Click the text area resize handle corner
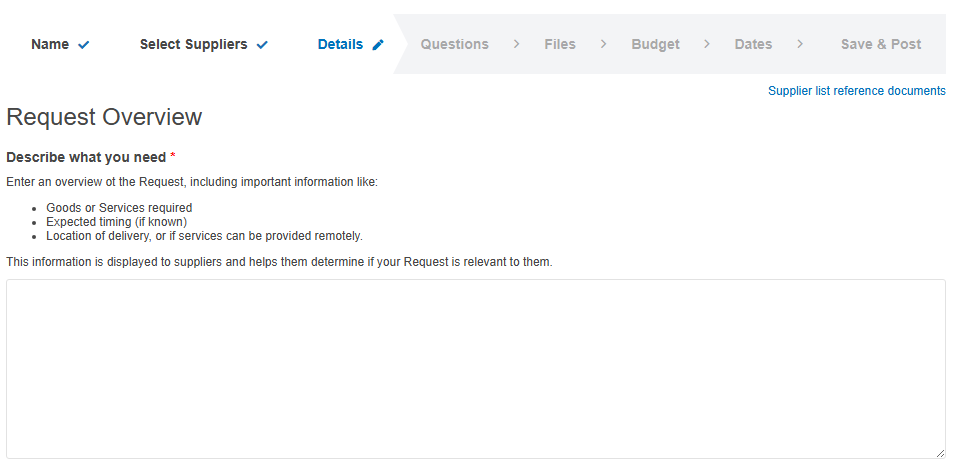This screenshot has width=971, height=469. (941, 454)
